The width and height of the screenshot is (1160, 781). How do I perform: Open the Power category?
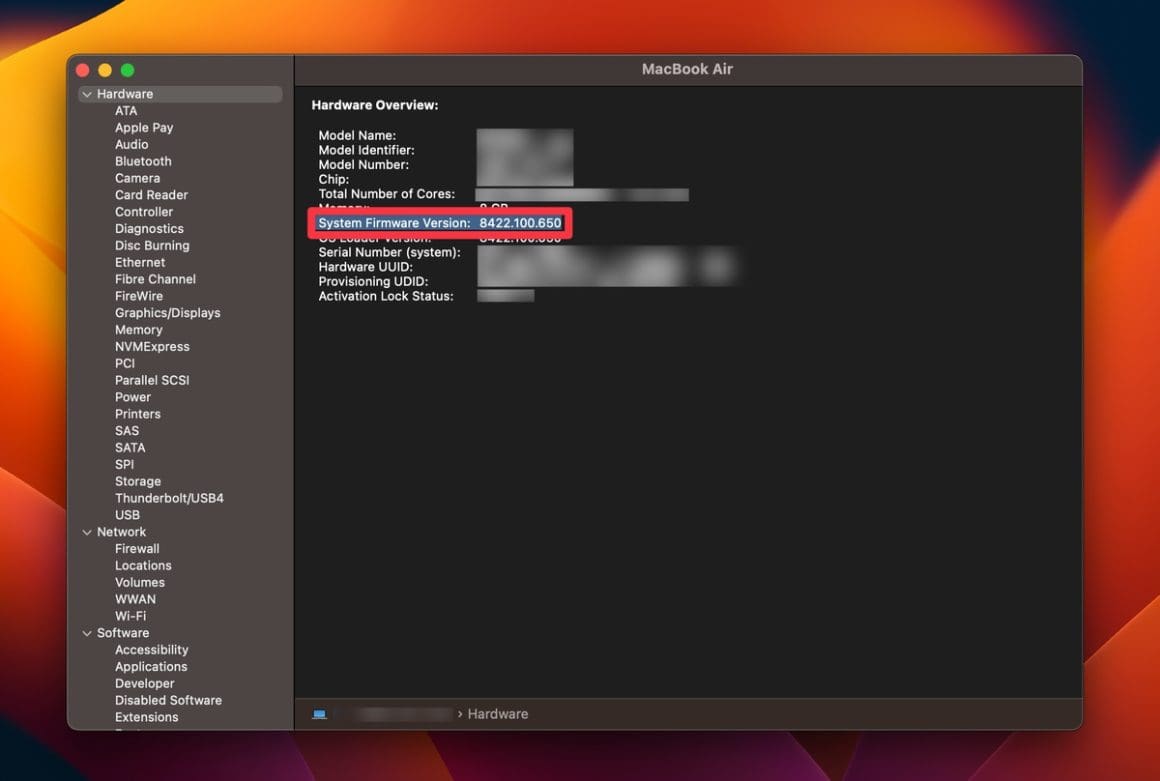(x=132, y=396)
